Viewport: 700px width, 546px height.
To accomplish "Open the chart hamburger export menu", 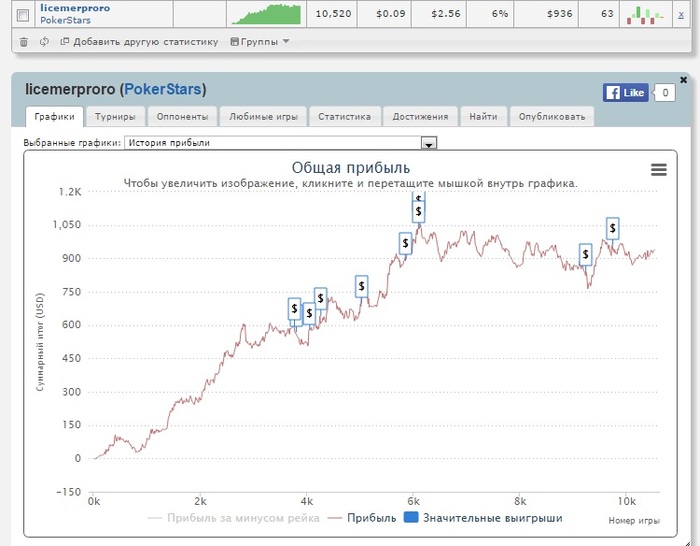I will [658, 170].
